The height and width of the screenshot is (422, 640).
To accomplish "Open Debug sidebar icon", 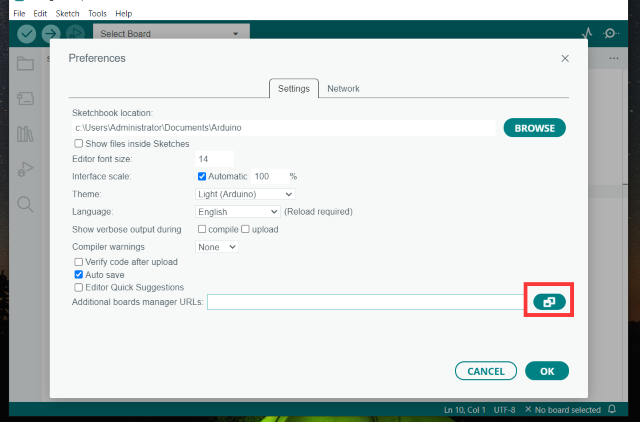I will 25,169.
